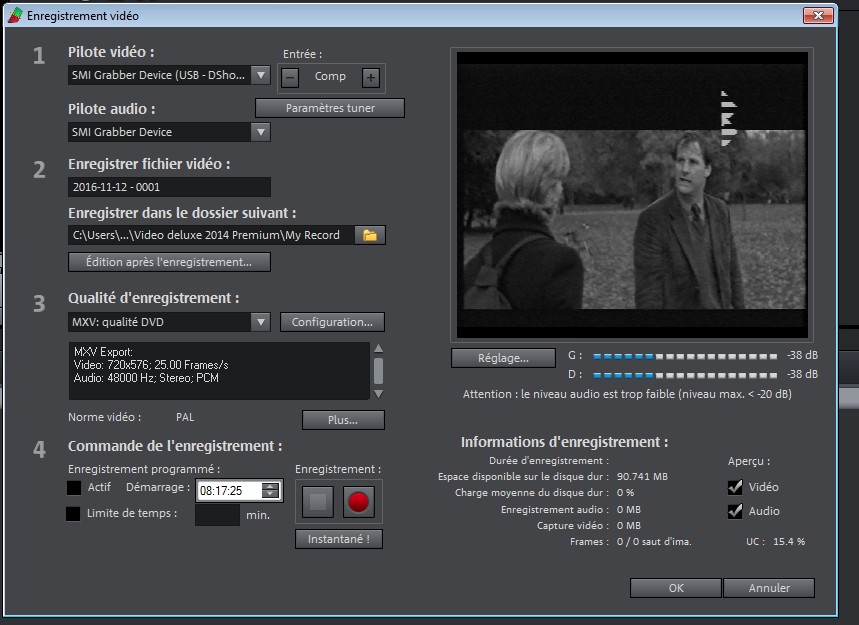859x625 pixels.
Task: Click the Plus... button
Action: (x=343, y=420)
